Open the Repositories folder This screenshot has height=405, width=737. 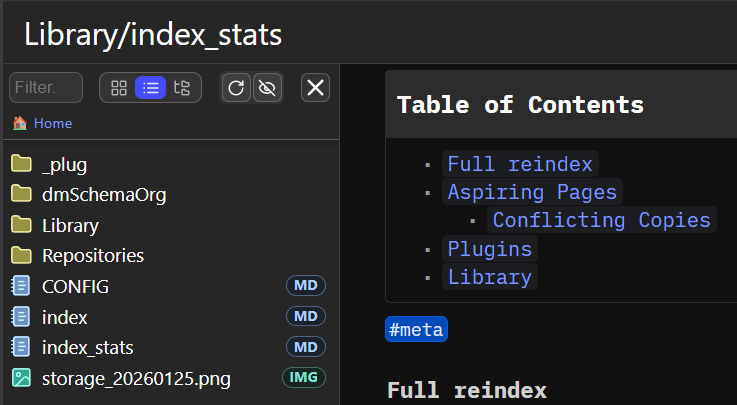click(x=93, y=256)
